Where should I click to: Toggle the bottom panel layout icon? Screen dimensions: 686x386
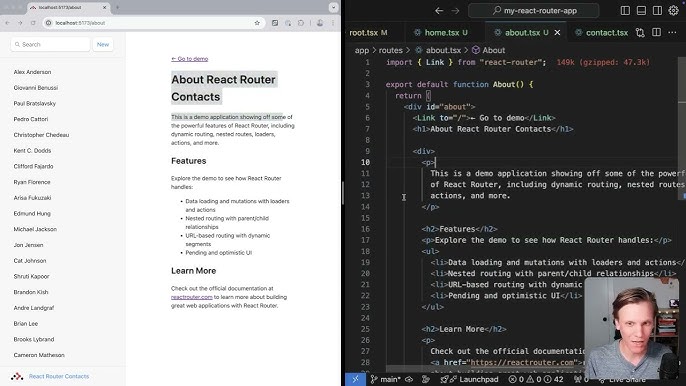coord(641,11)
